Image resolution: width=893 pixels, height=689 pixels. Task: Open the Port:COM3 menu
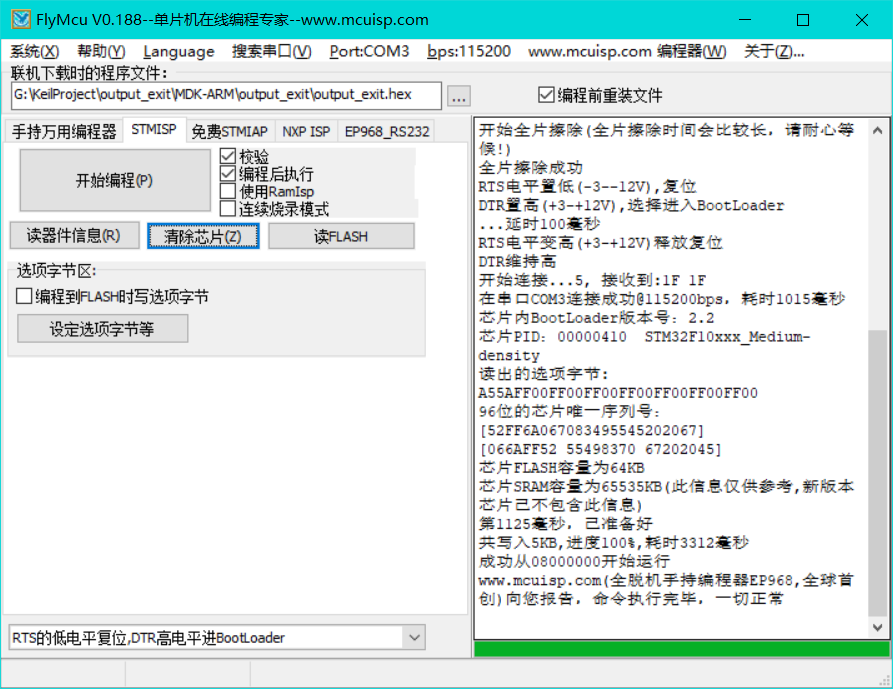(369, 51)
